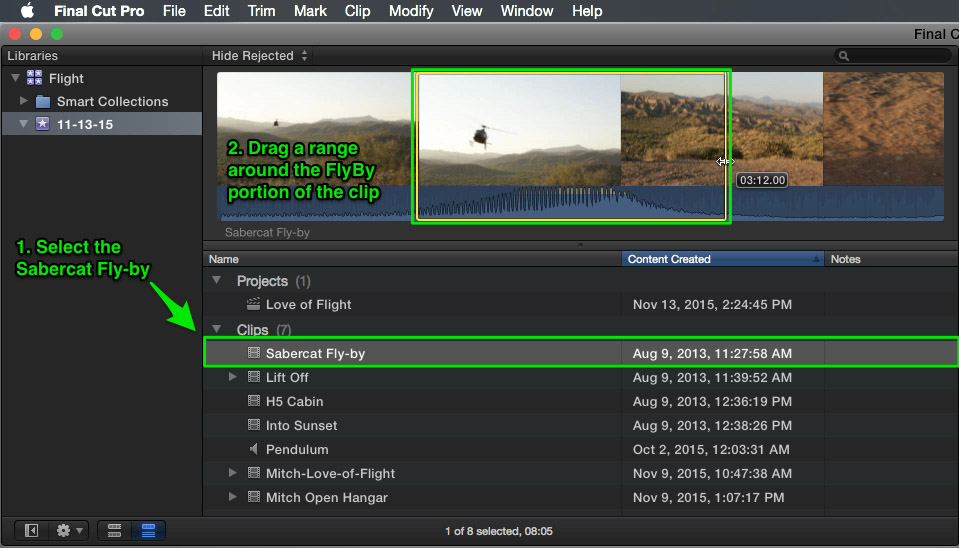Click the Lift Off film clip icon

pyautogui.click(x=254, y=377)
